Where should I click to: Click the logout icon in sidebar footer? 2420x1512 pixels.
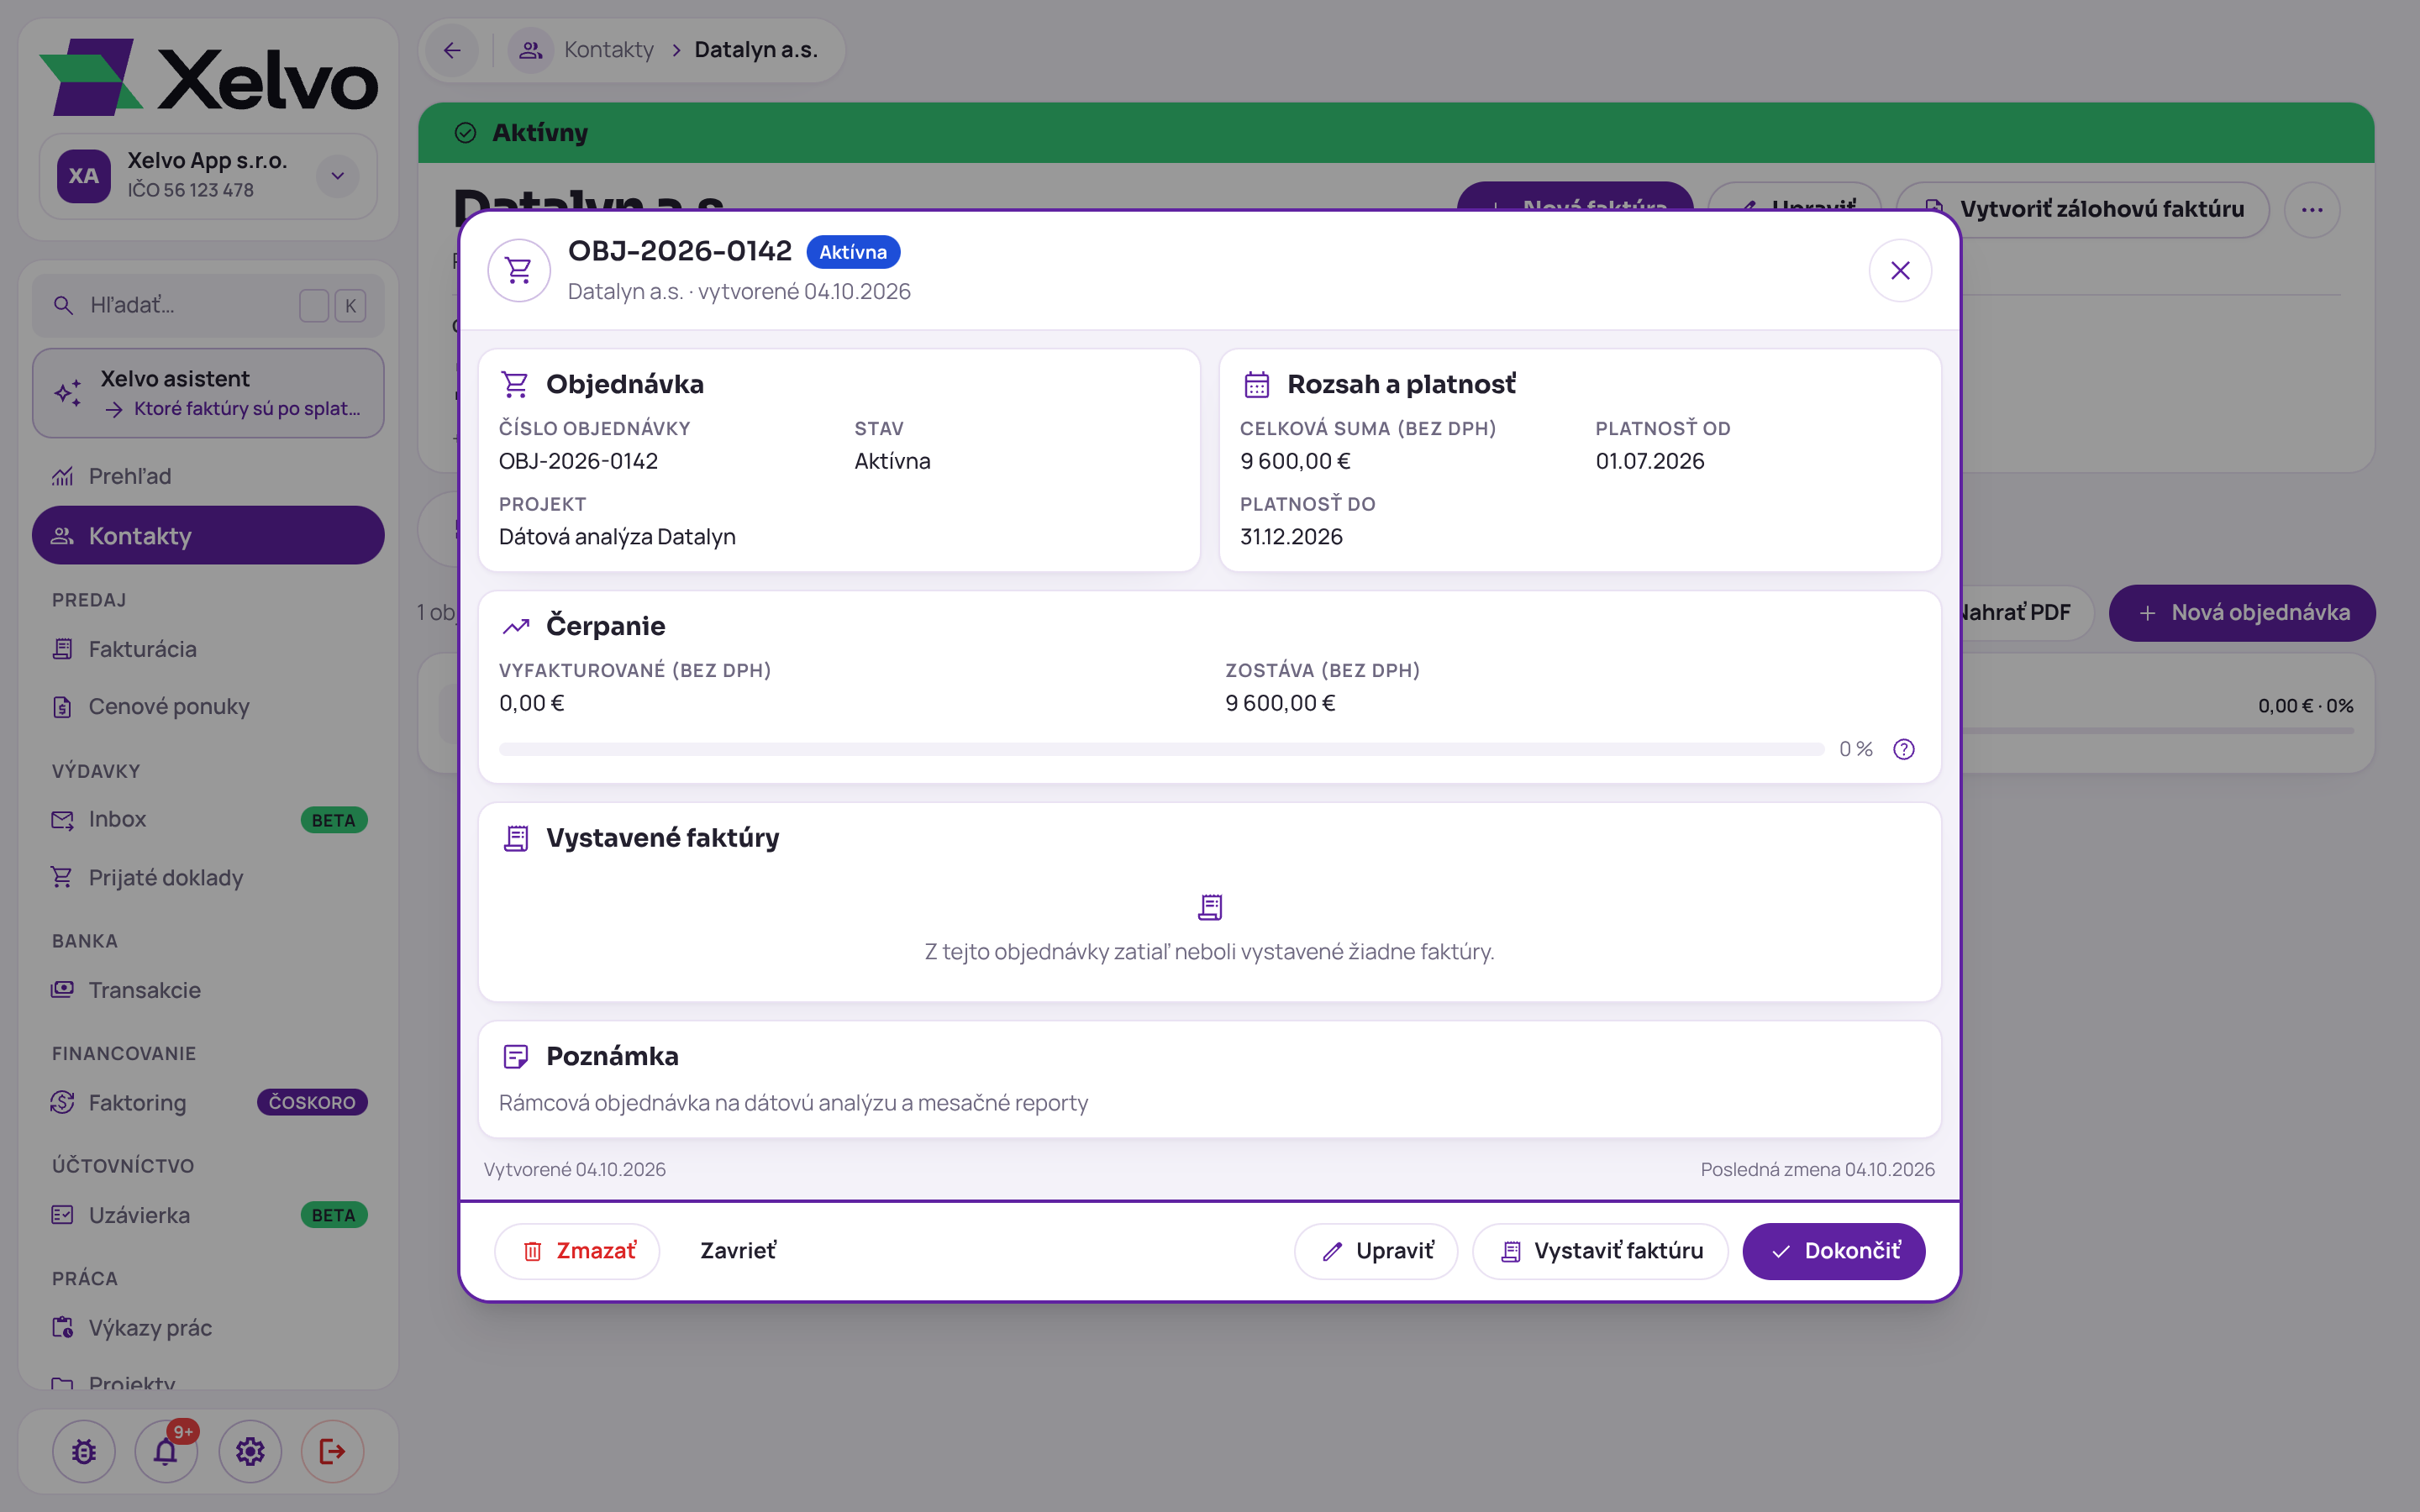332,1451
